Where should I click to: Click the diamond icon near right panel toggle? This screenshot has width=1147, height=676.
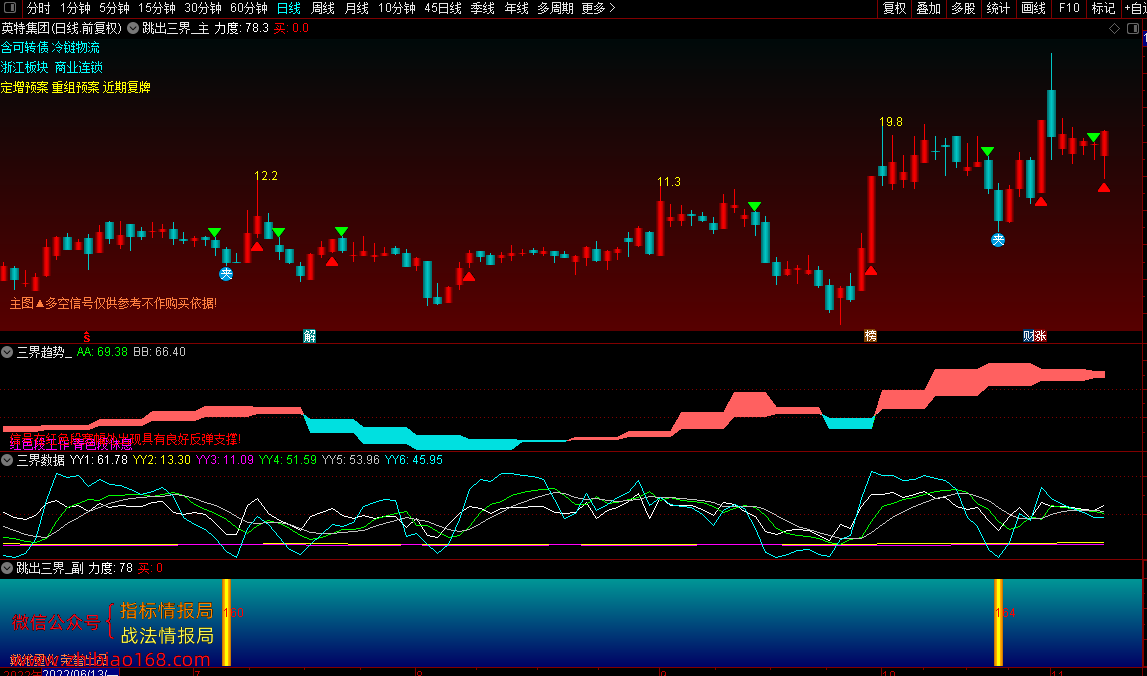[1115, 29]
